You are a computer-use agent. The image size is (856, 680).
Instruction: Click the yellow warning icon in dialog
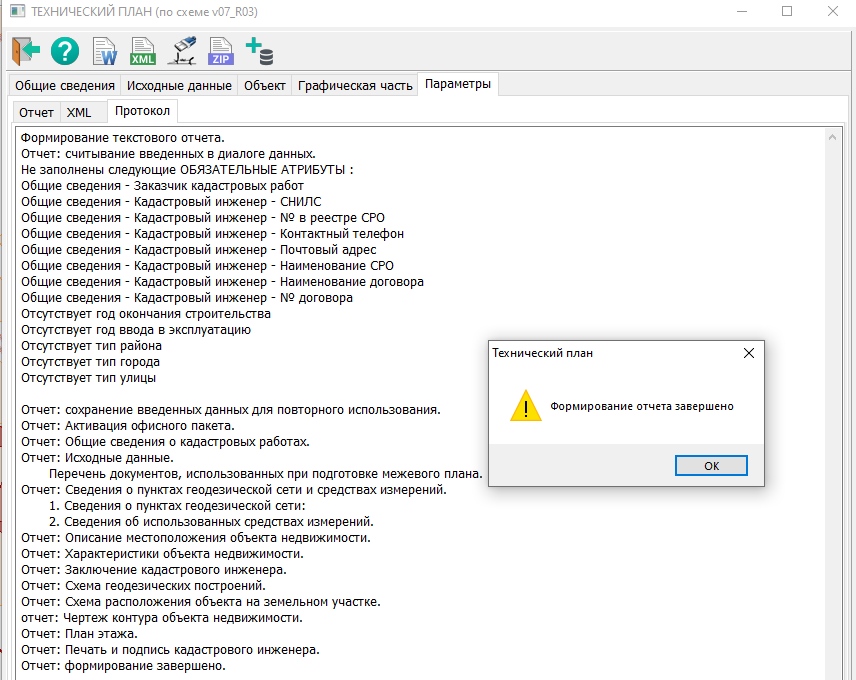click(525, 406)
